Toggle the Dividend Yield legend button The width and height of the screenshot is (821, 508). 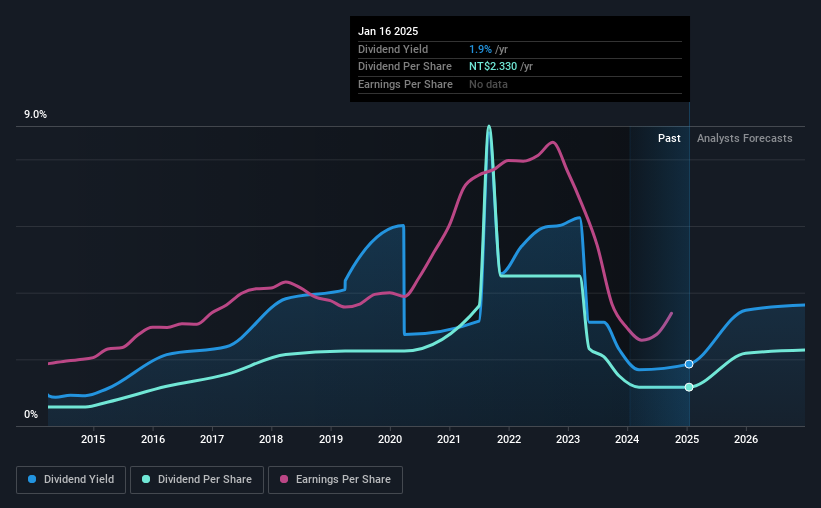coord(71,480)
